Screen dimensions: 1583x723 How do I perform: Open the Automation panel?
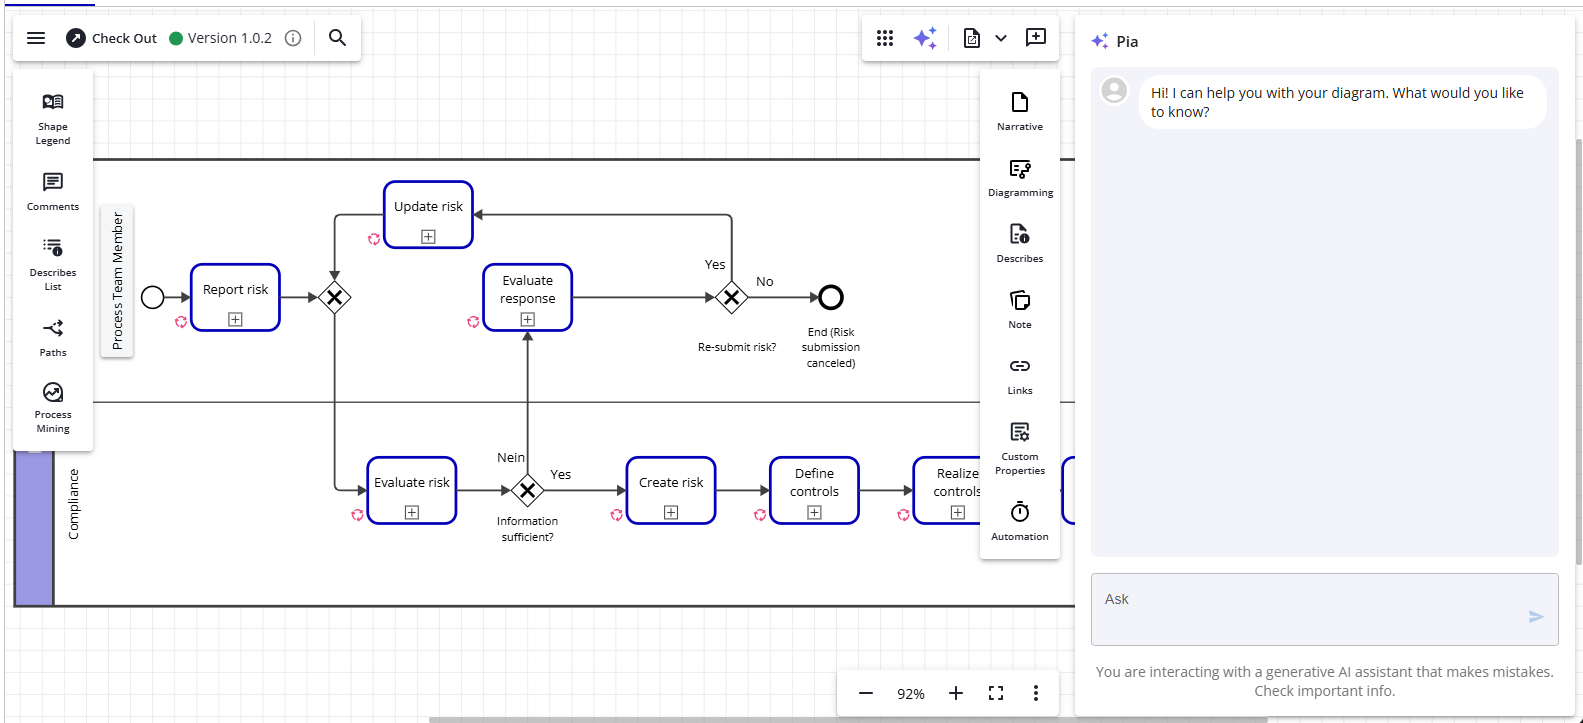click(x=1019, y=520)
